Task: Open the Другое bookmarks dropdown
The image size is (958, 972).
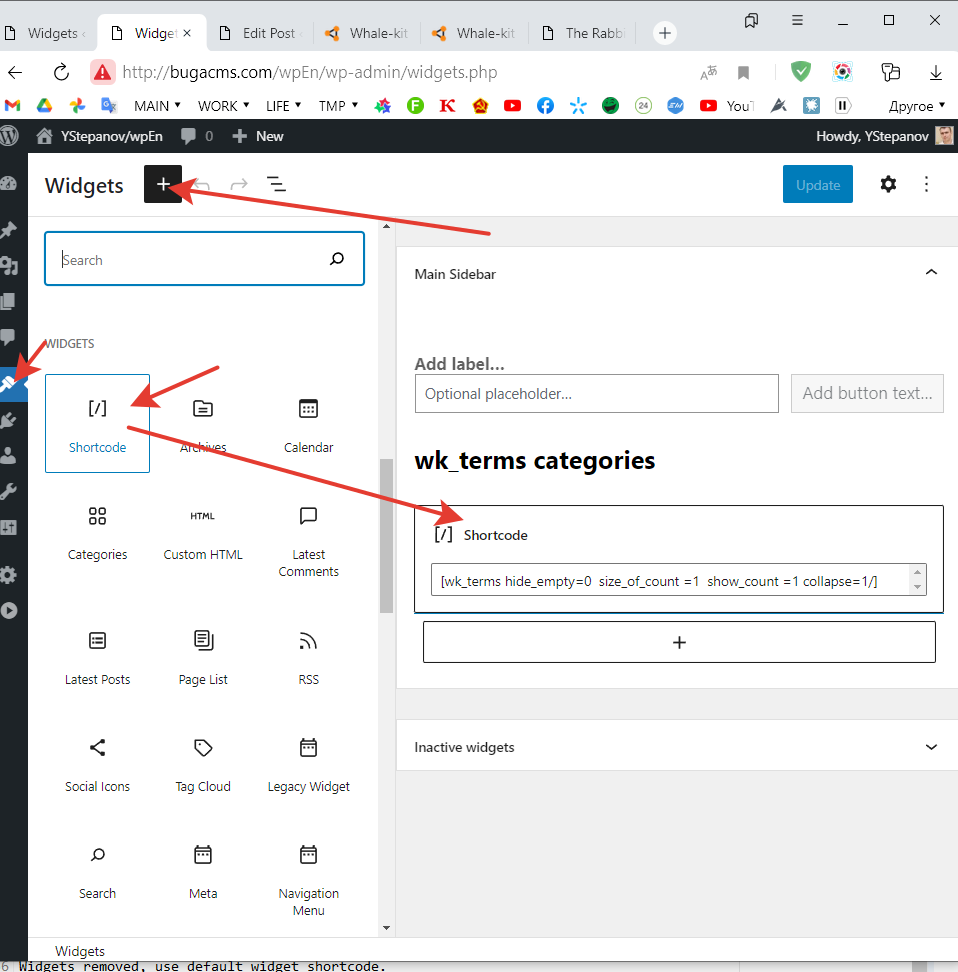Action: [916, 106]
